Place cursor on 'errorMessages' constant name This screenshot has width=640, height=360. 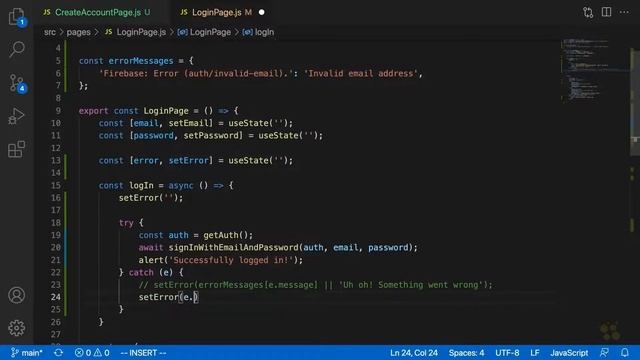141,61
